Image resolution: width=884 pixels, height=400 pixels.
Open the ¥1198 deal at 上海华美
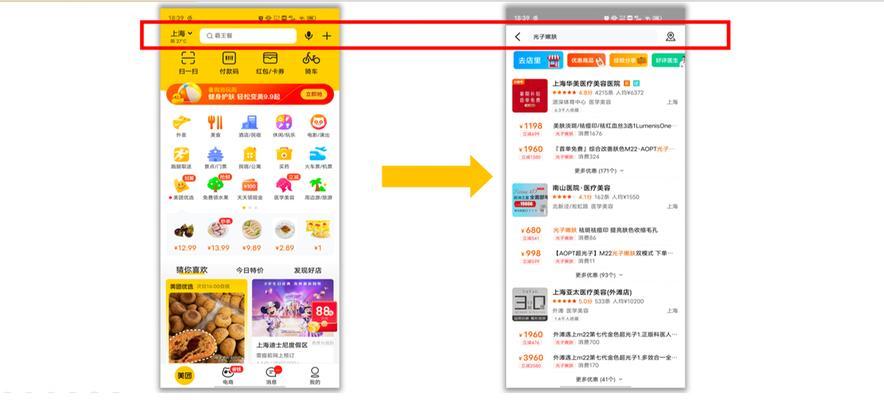click(x=595, y=130)
